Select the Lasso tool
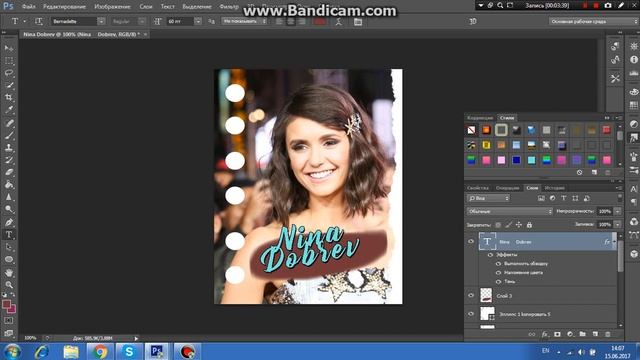 click(x=9, y=73)
